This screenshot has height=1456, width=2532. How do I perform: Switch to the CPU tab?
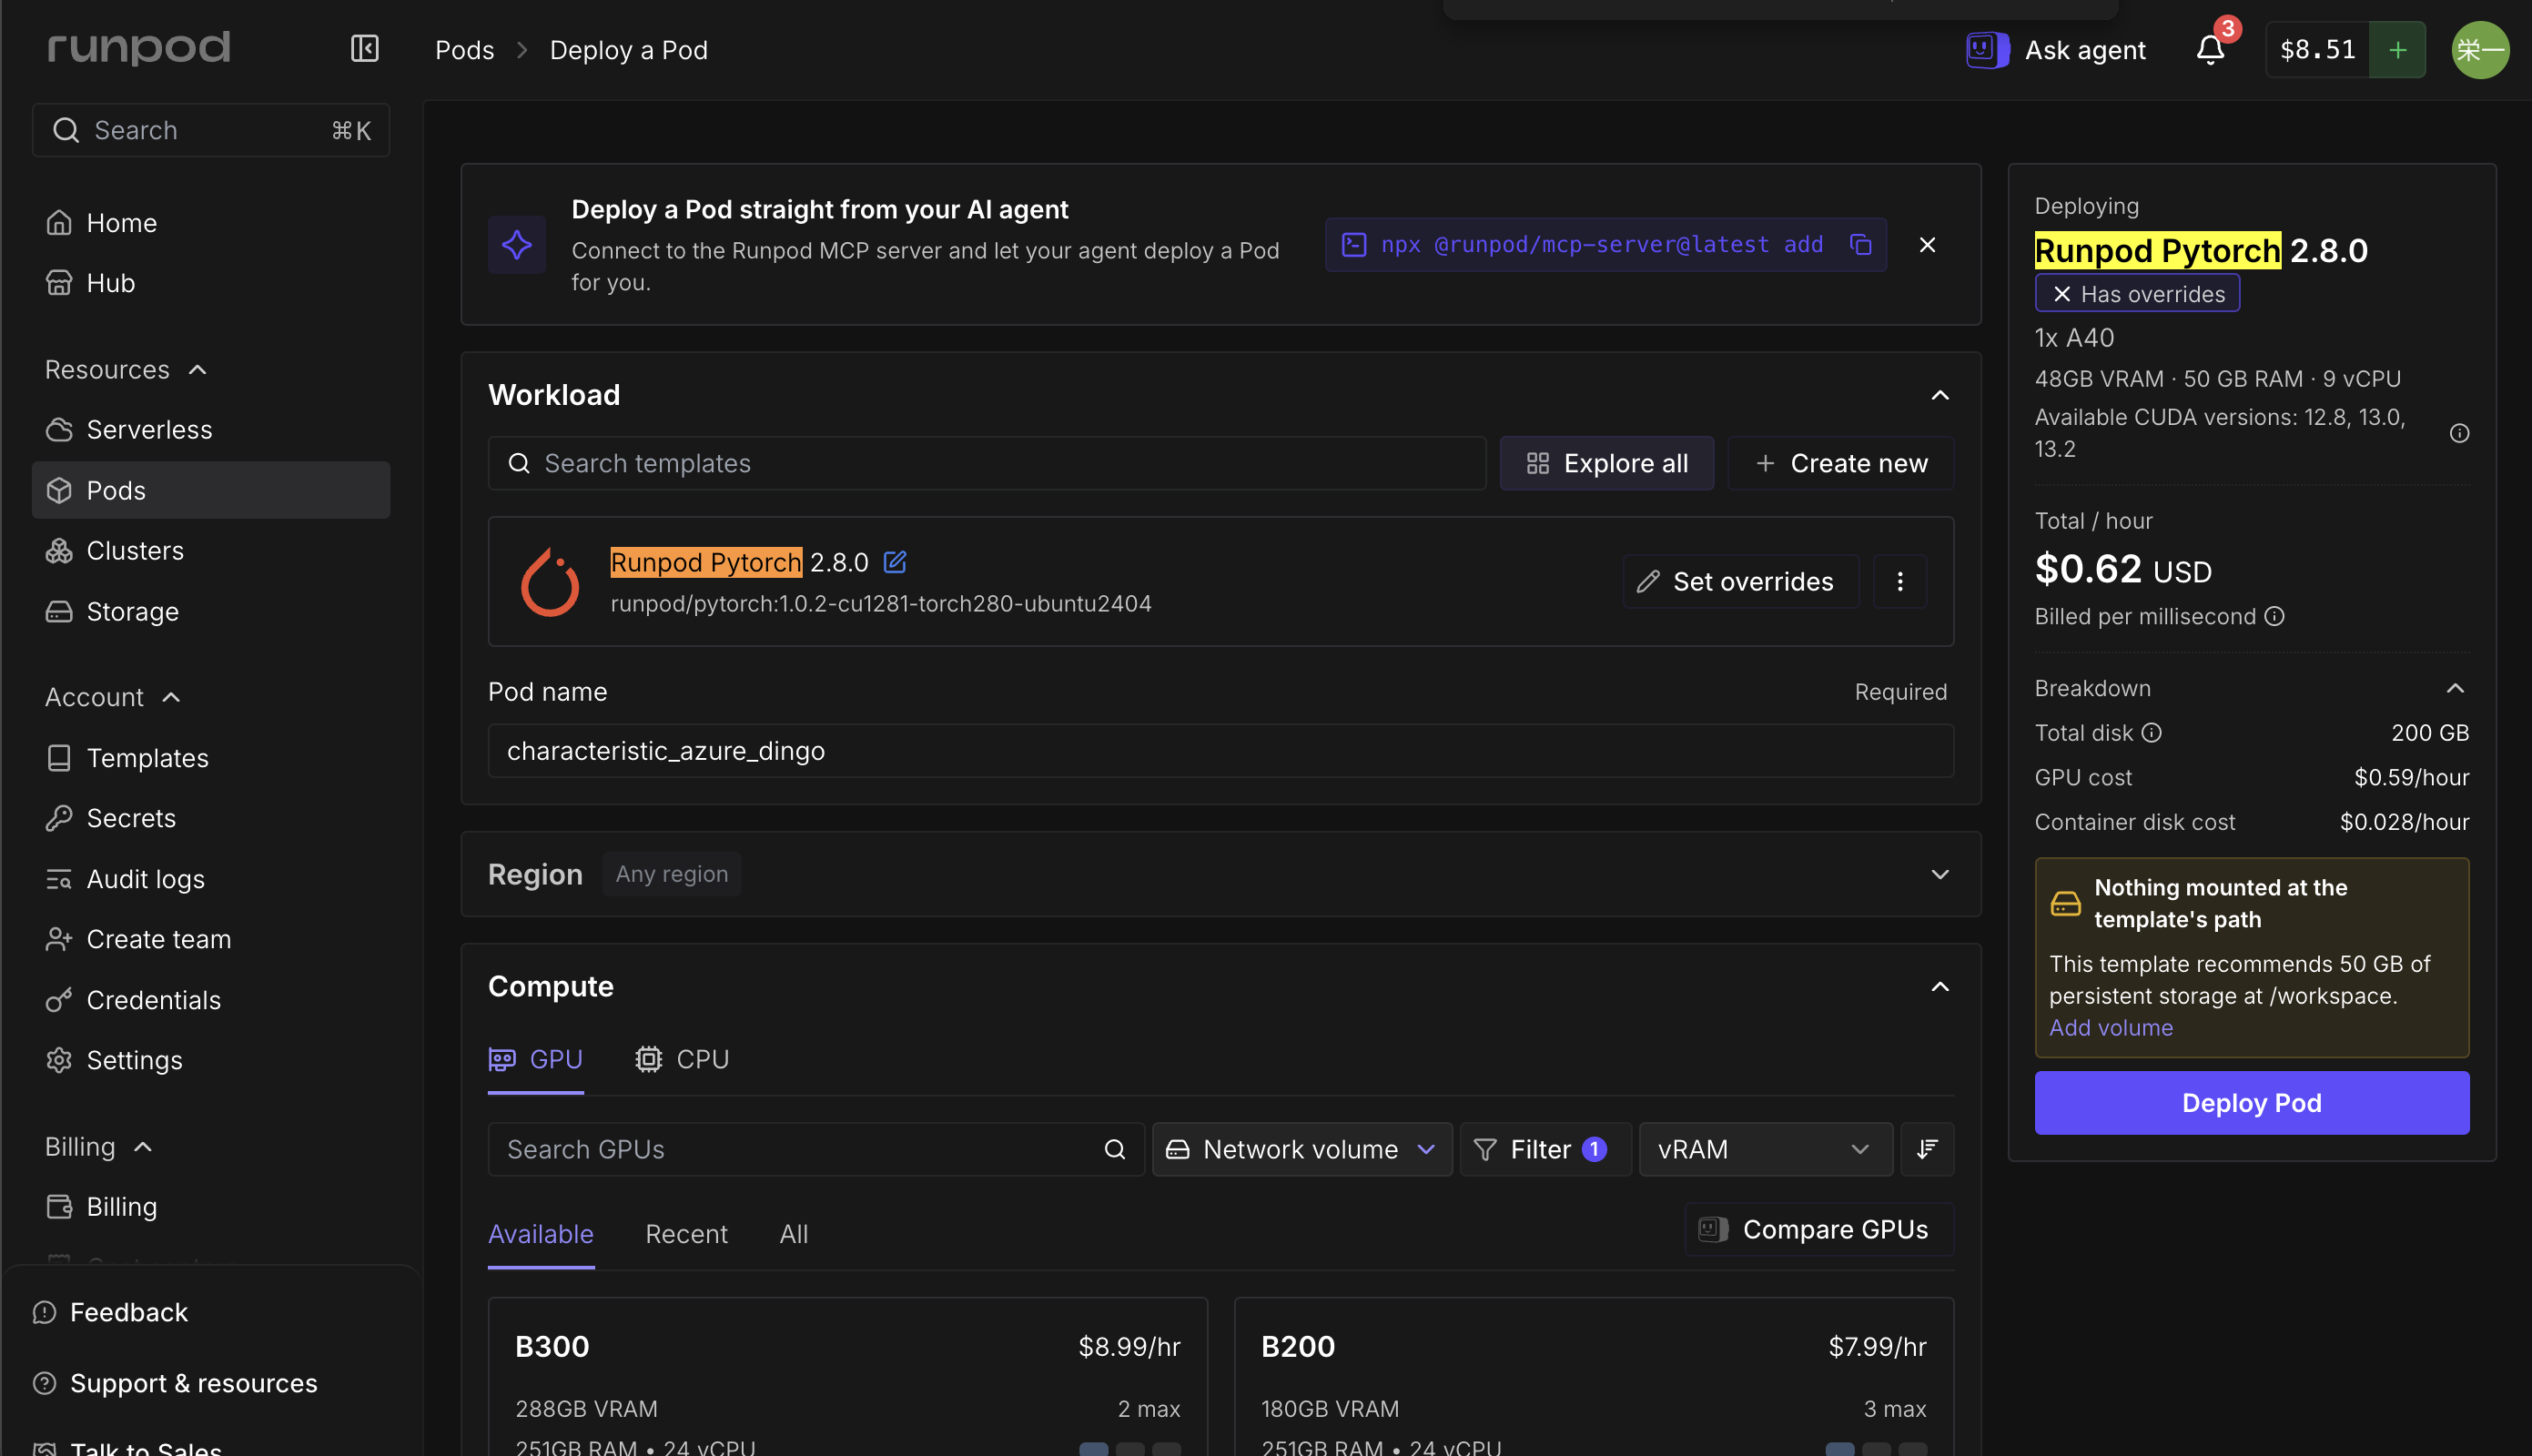tap(682, 1059)
